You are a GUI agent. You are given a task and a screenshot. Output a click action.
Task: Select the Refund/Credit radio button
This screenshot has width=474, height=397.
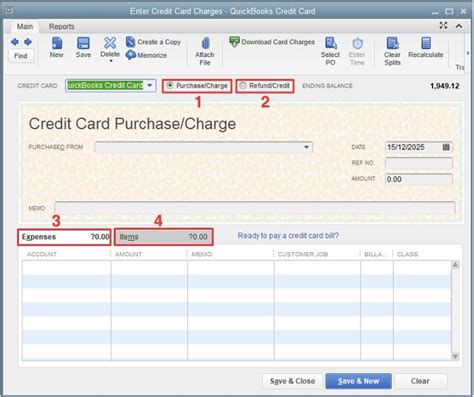coord(243,86)
